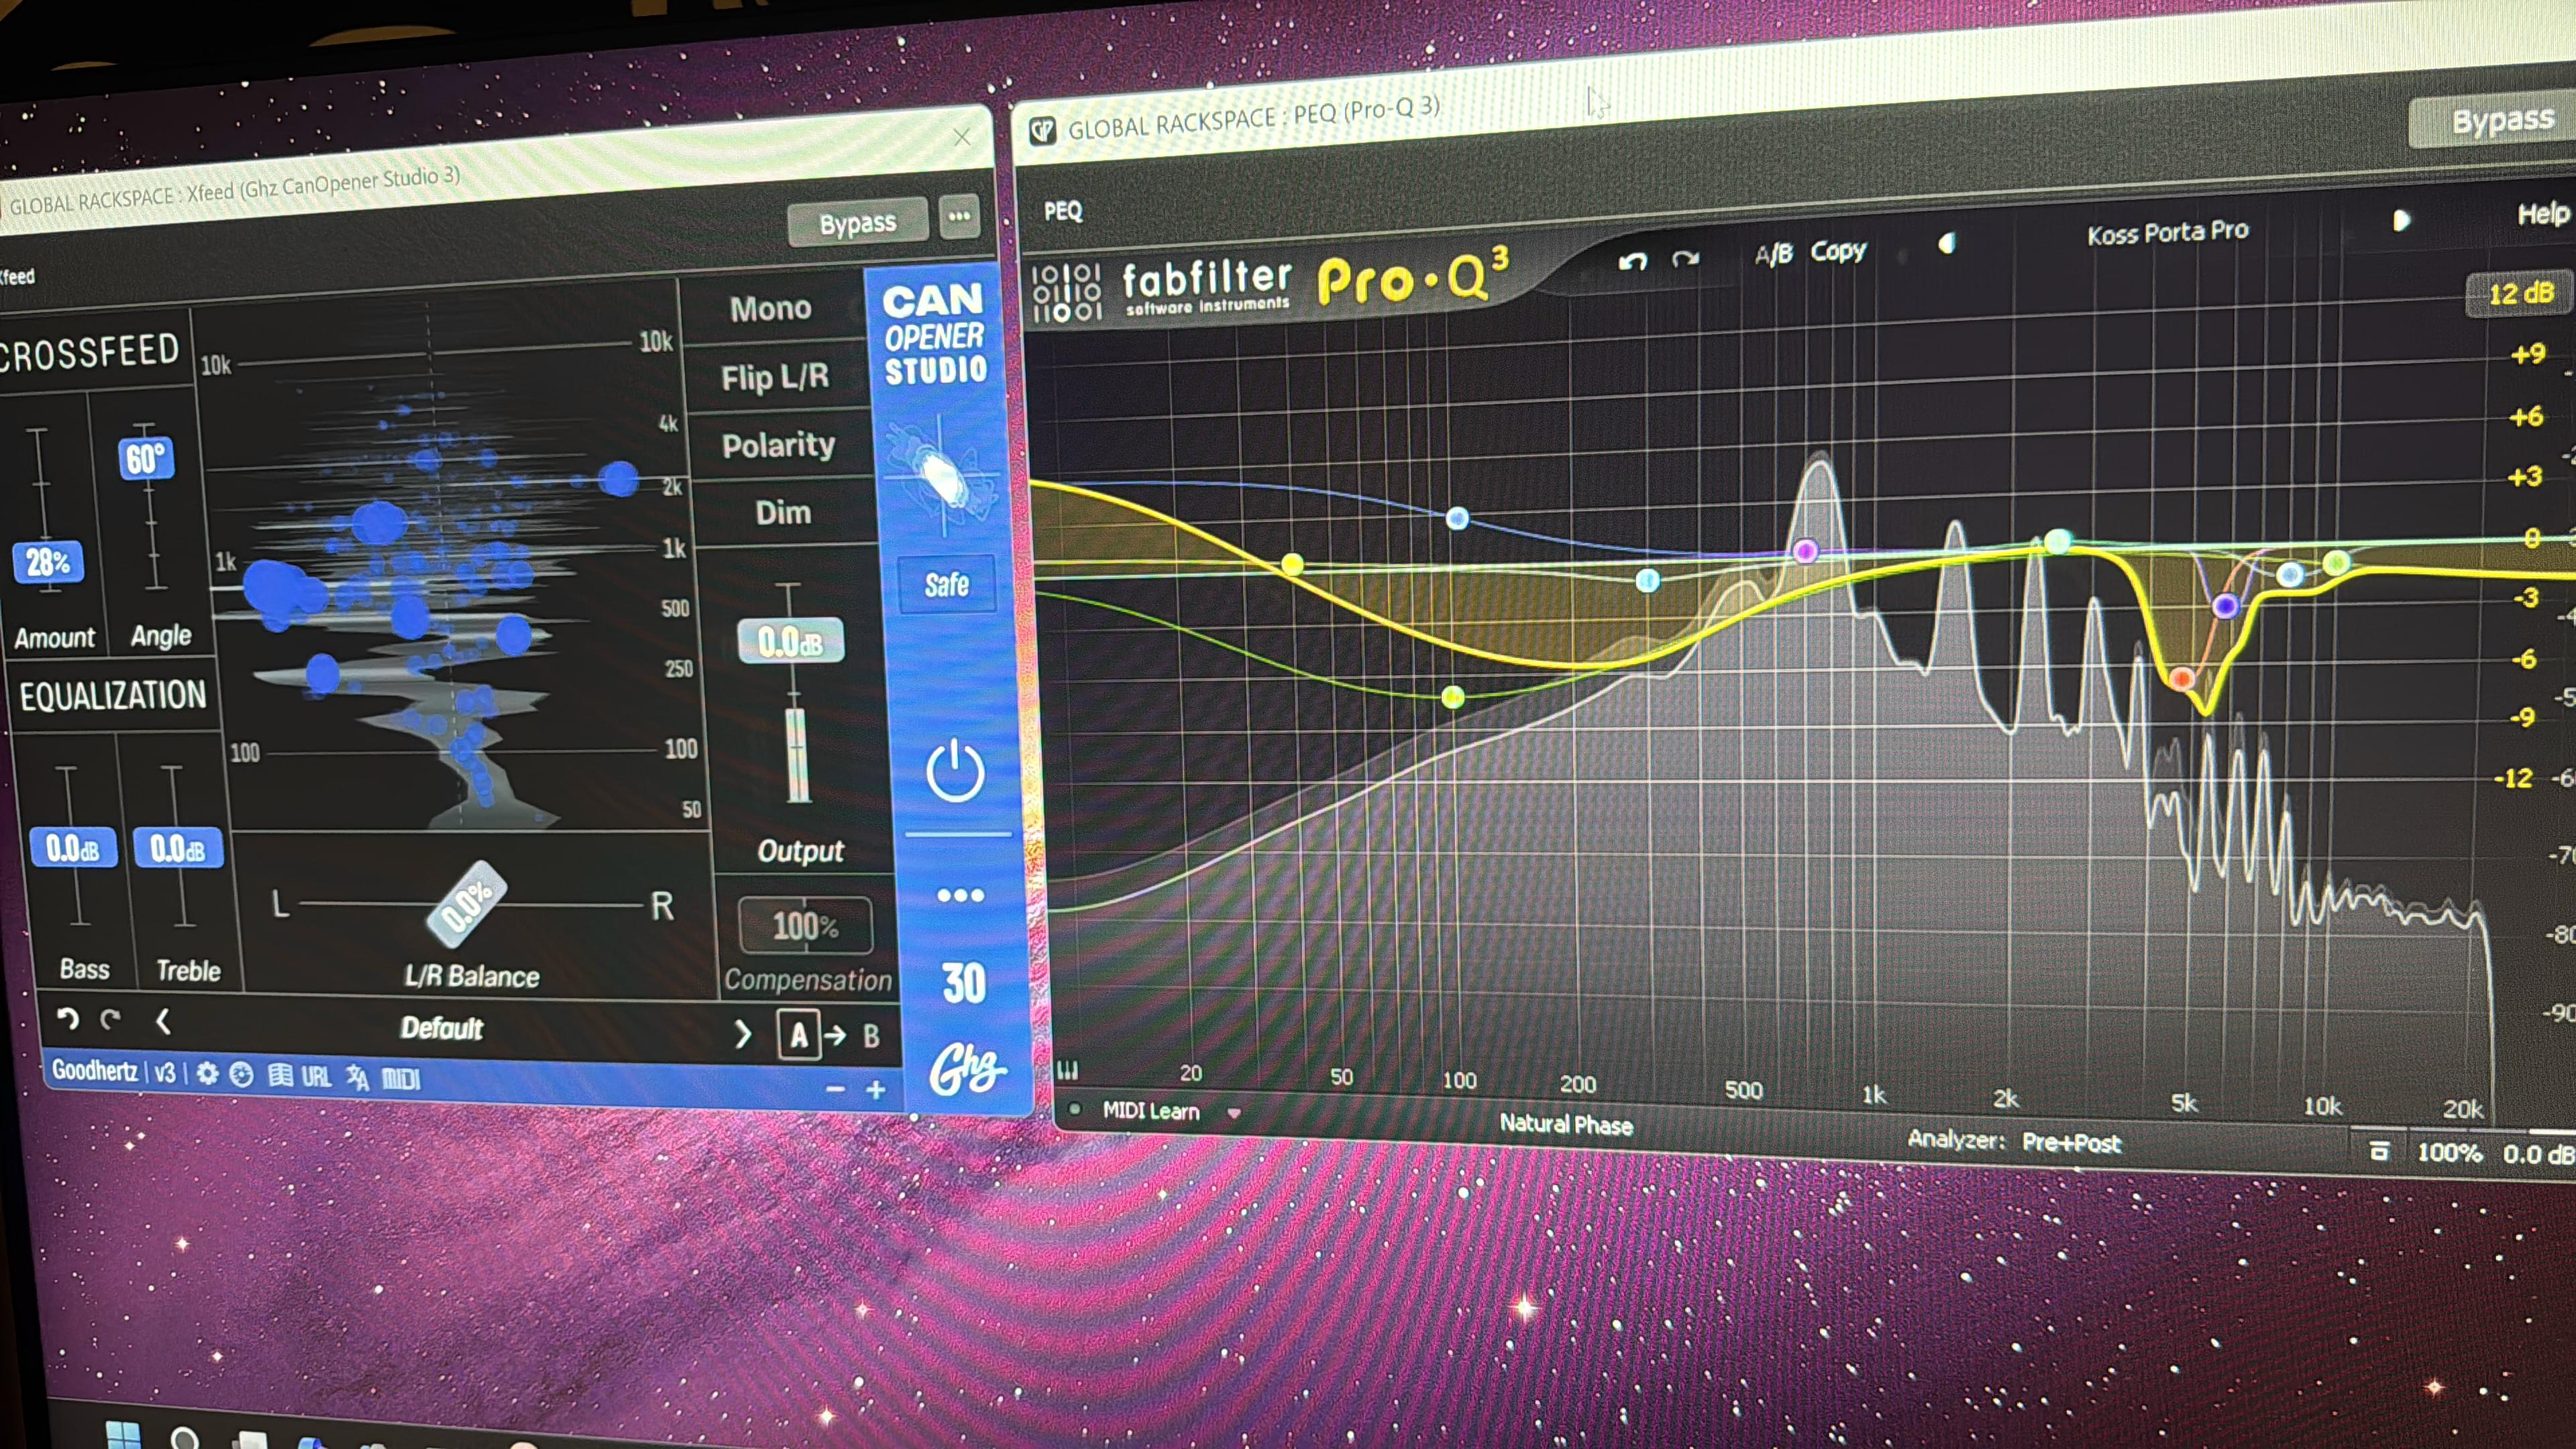Click the PEQ window title icon
The height and width of the screenshot is (1449, 2576).
pos(1043,130)
